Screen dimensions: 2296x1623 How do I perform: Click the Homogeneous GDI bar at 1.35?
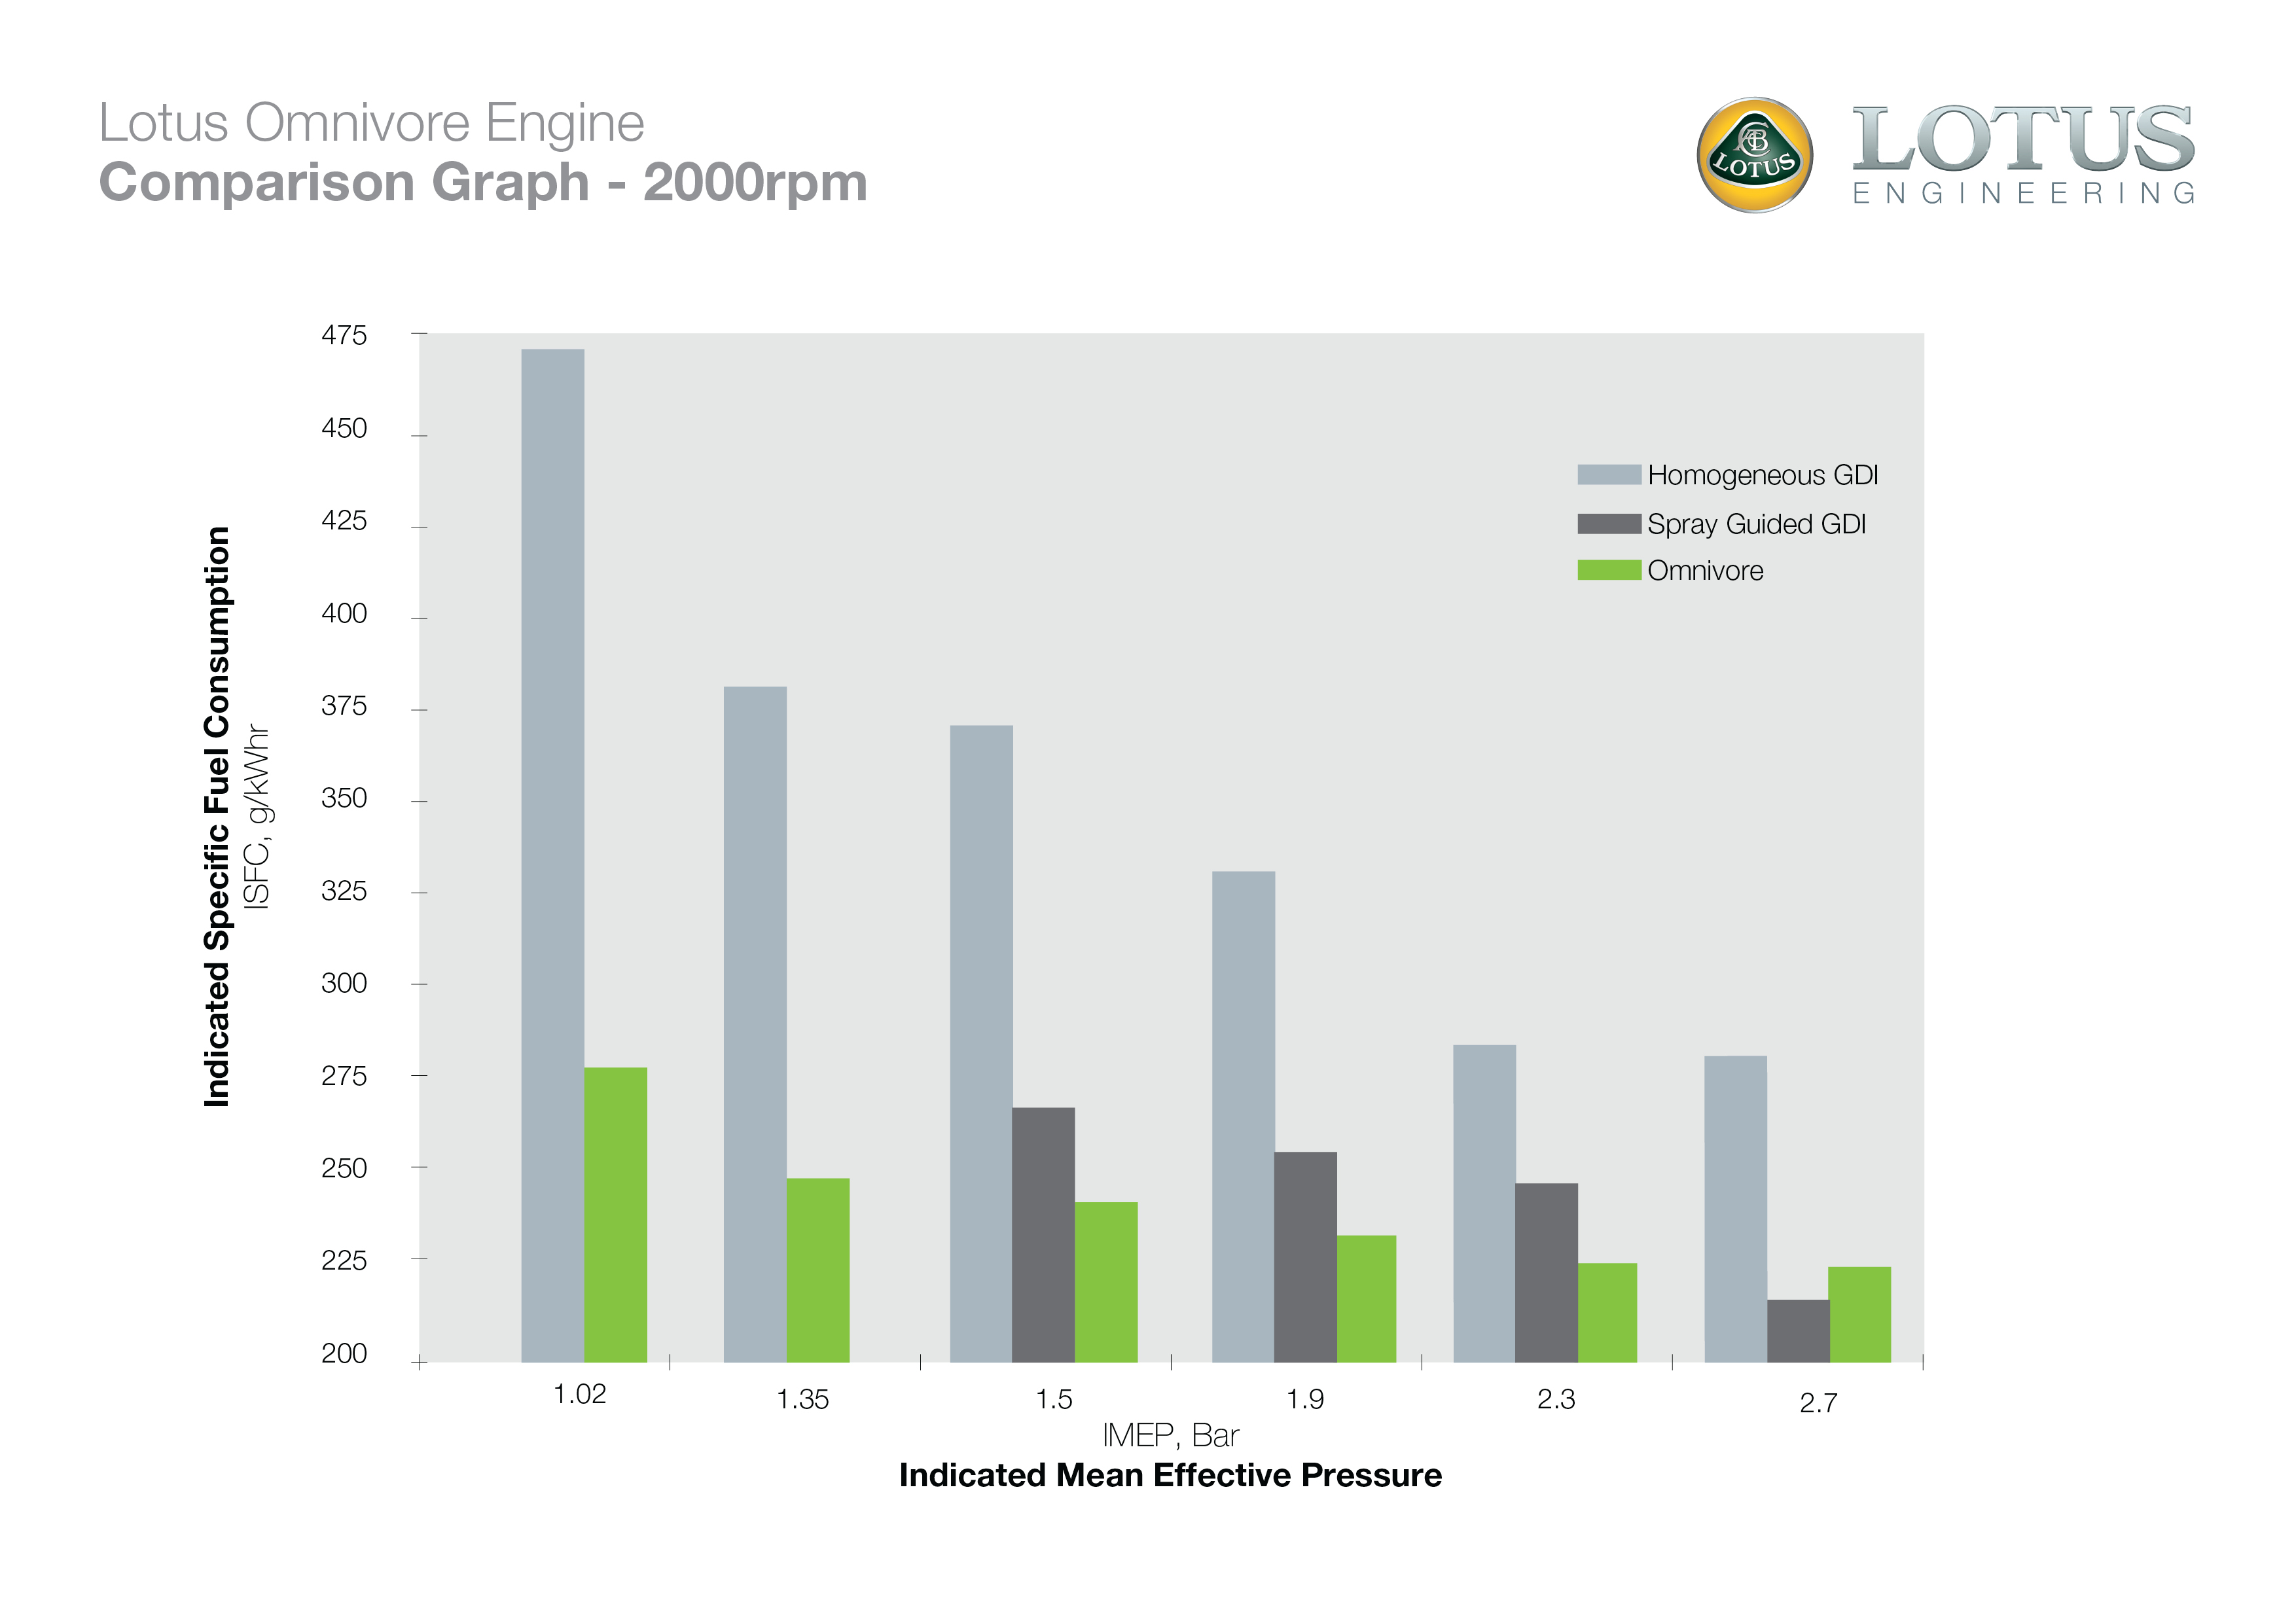tap(755, 1025)
